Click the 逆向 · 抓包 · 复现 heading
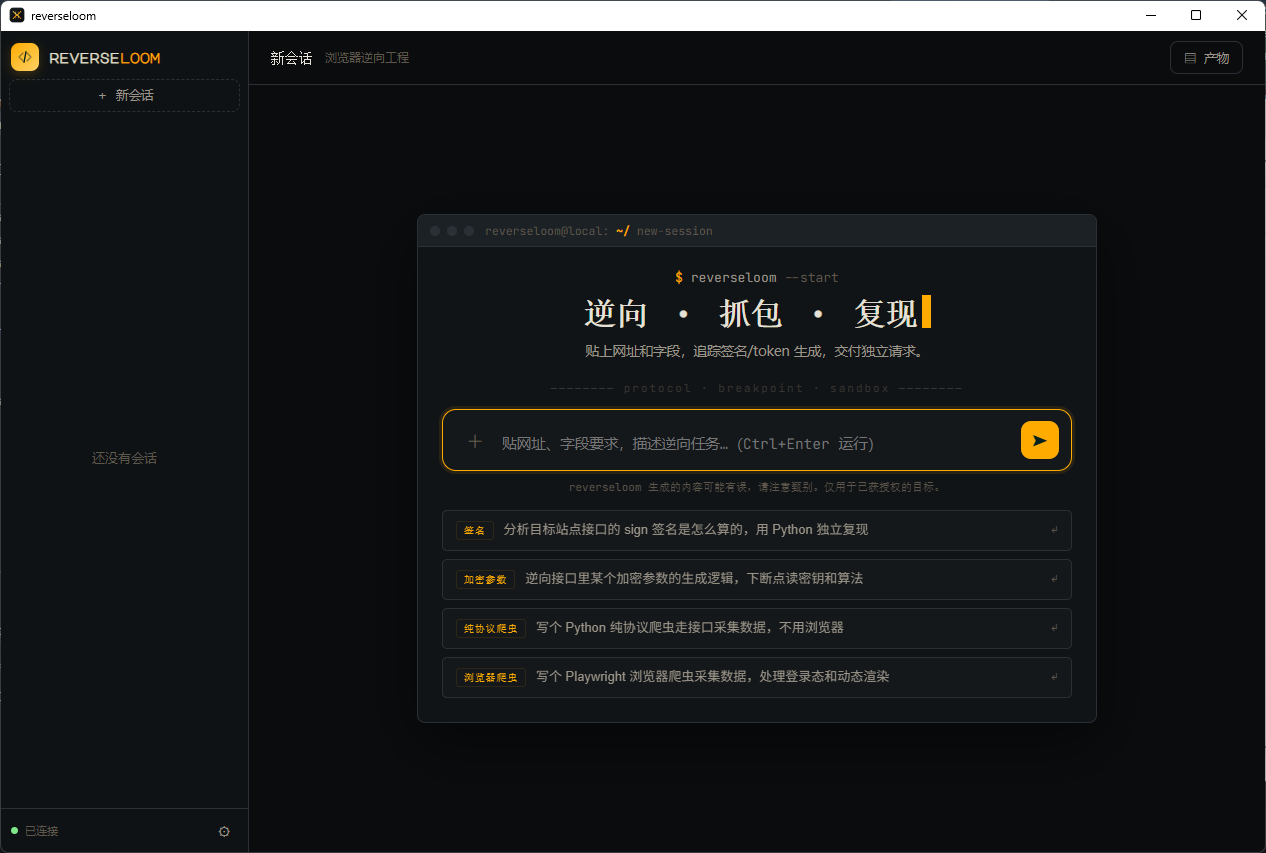The image size is (1266, 853). click(757, 313)
